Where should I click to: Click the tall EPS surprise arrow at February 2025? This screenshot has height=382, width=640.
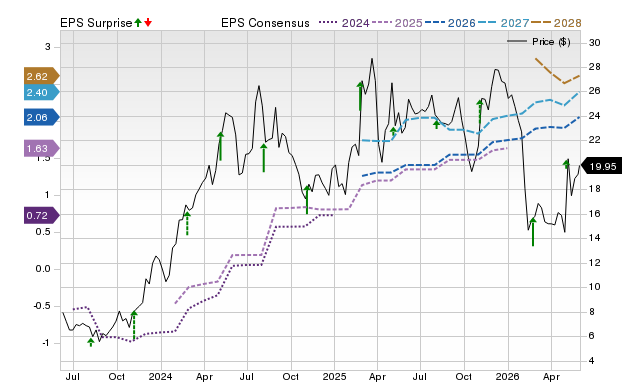click(360, 96)
